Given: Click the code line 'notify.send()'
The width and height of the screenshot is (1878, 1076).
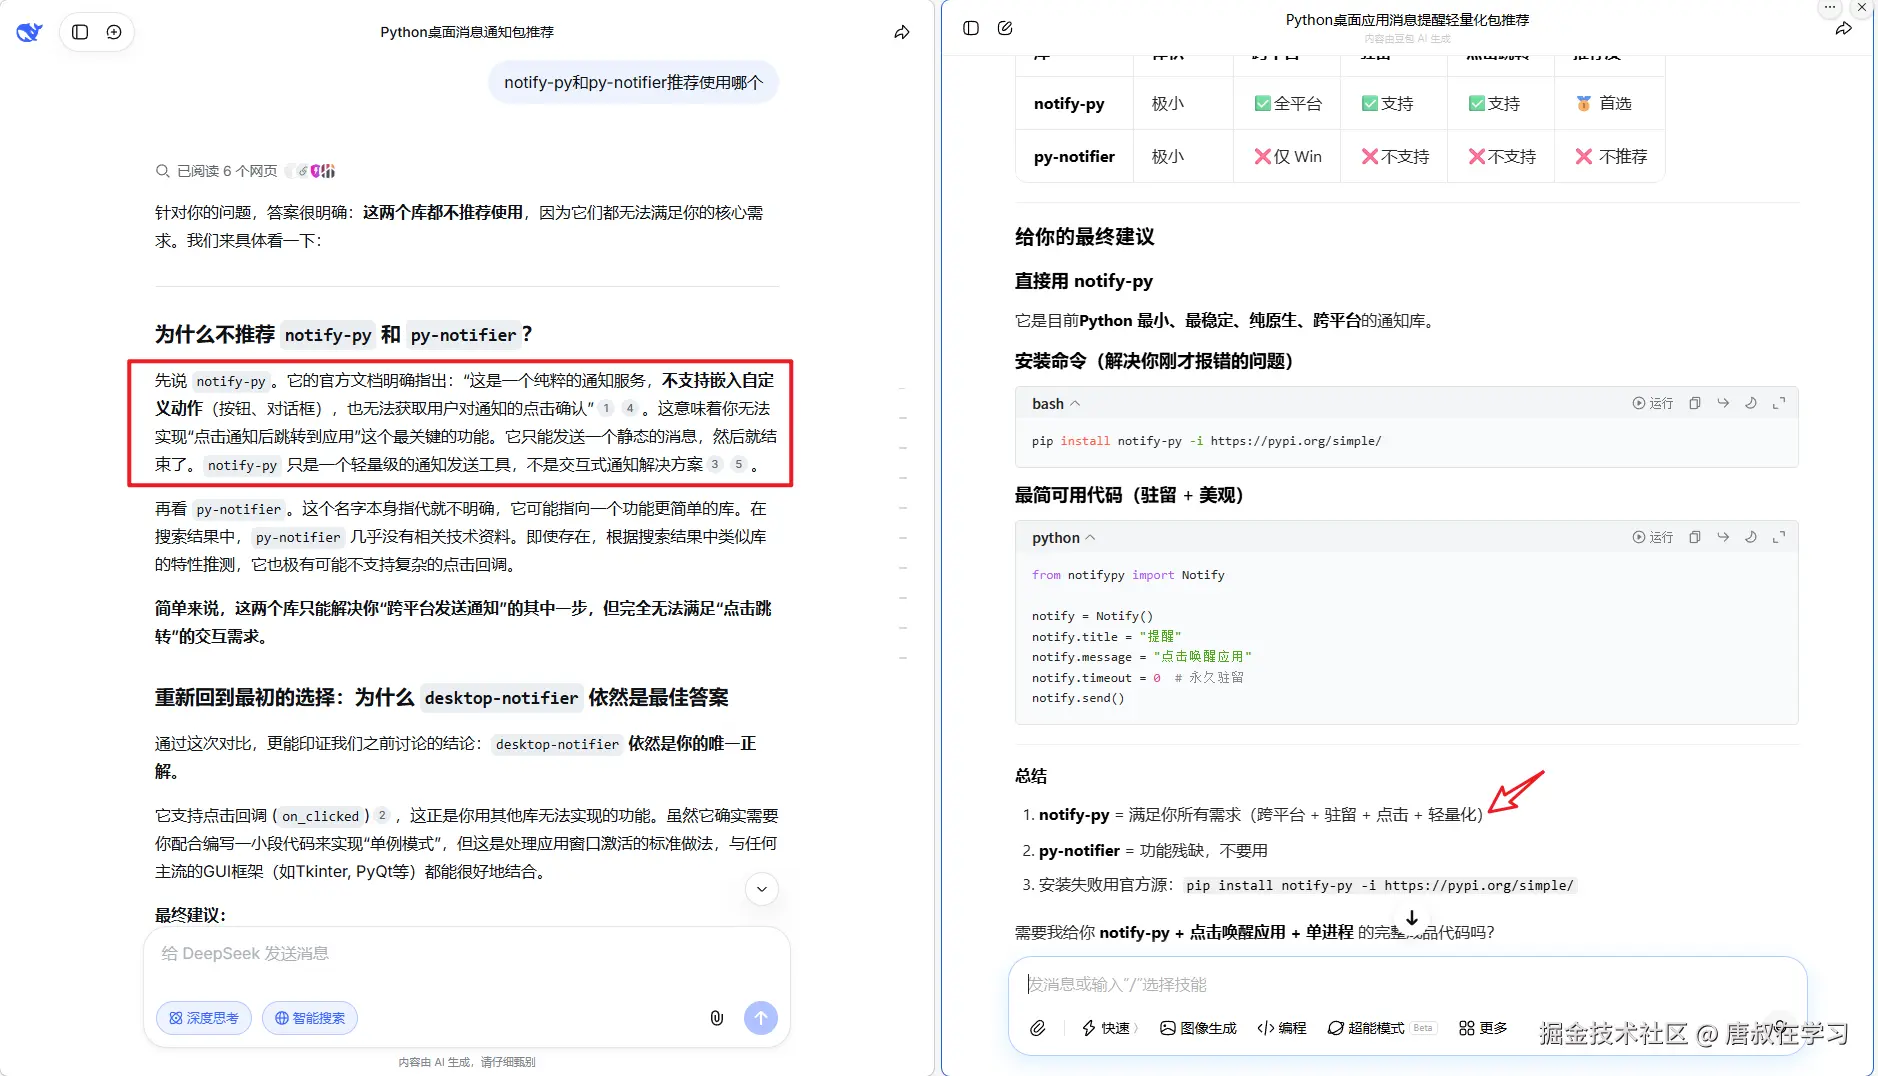Looking at the screenshot, I should tap(1078, 698).
